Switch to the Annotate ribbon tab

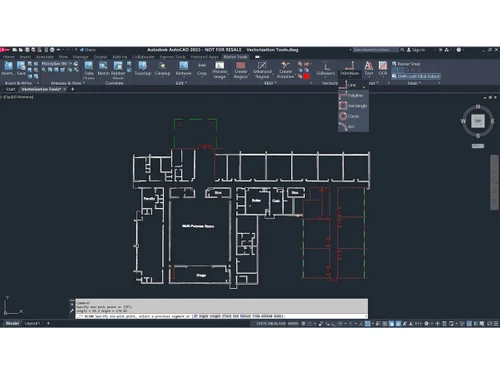44,57
